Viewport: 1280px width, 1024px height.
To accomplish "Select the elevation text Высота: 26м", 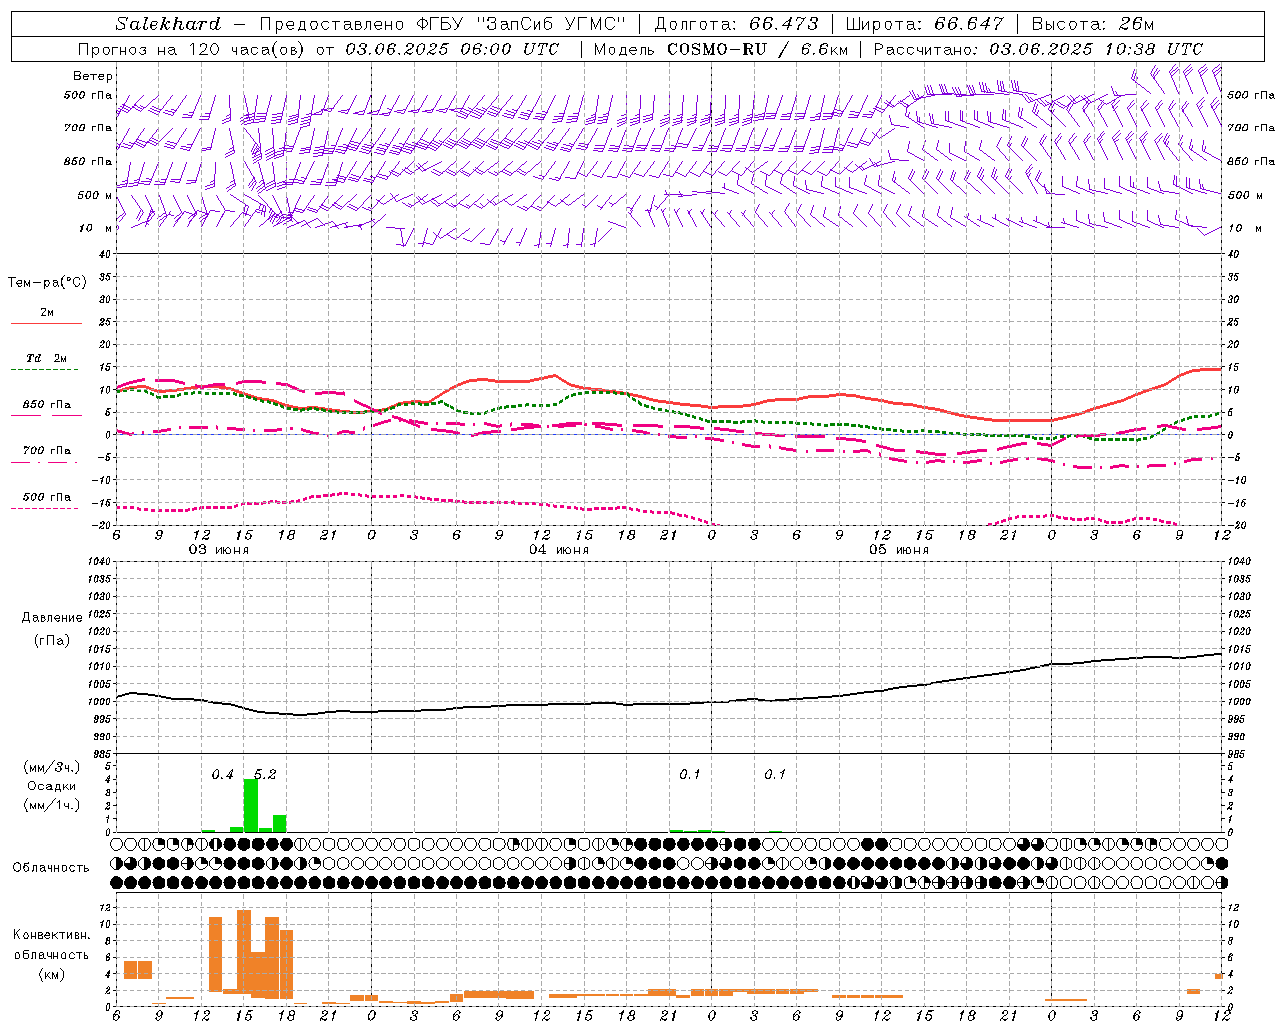I will (x=1092, y=24).
